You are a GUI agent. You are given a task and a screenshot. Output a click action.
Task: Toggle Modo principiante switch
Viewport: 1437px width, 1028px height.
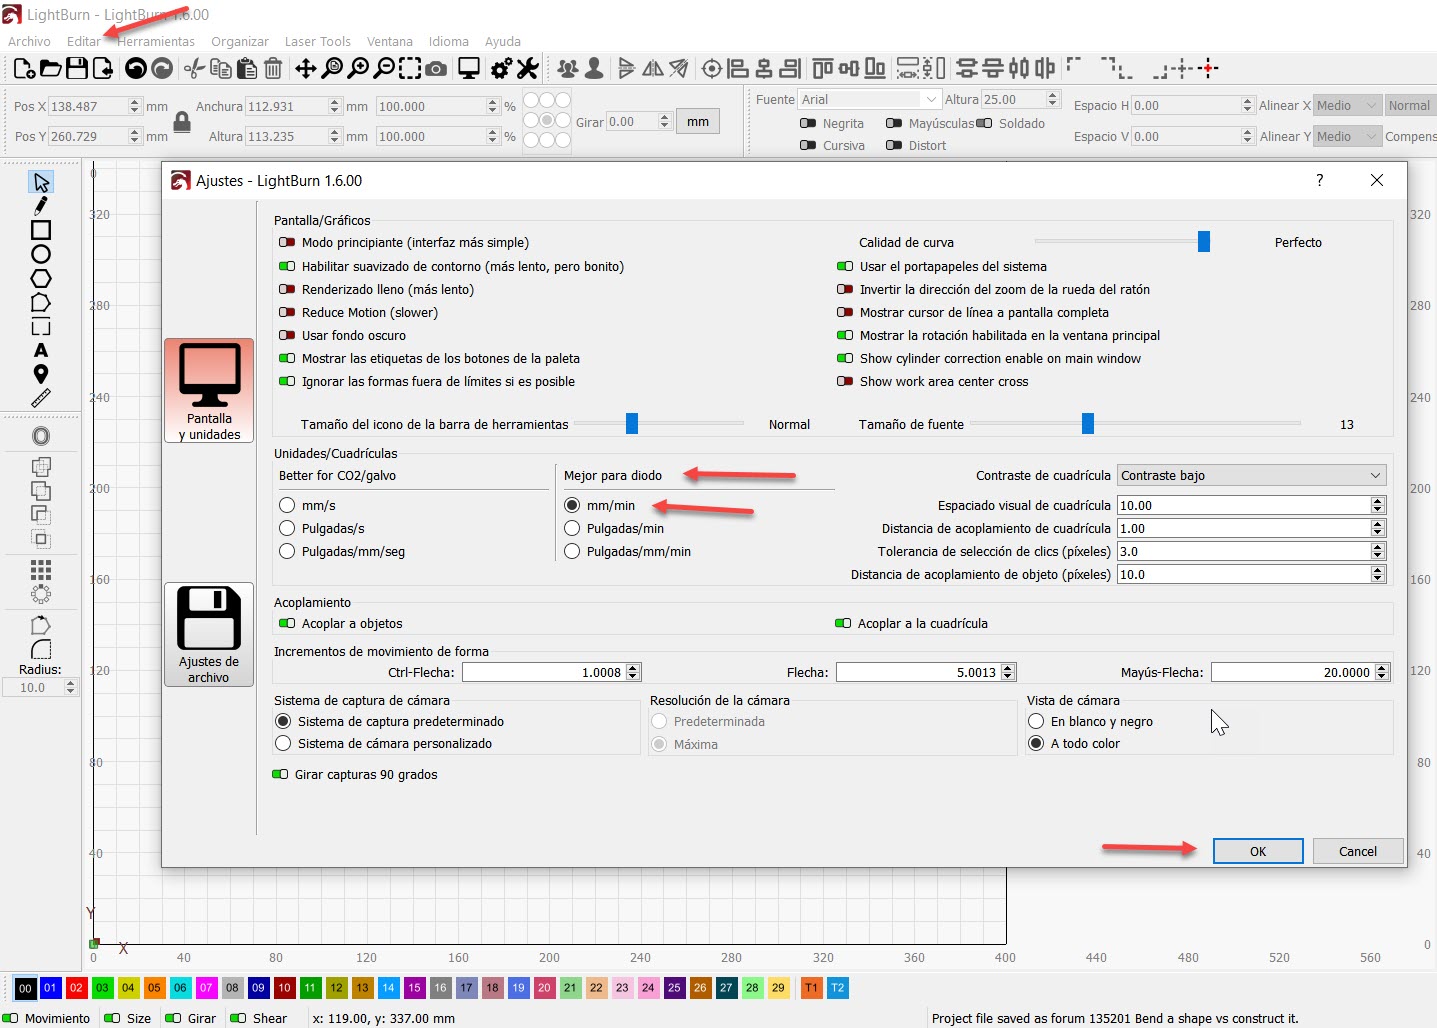point(287,242)
